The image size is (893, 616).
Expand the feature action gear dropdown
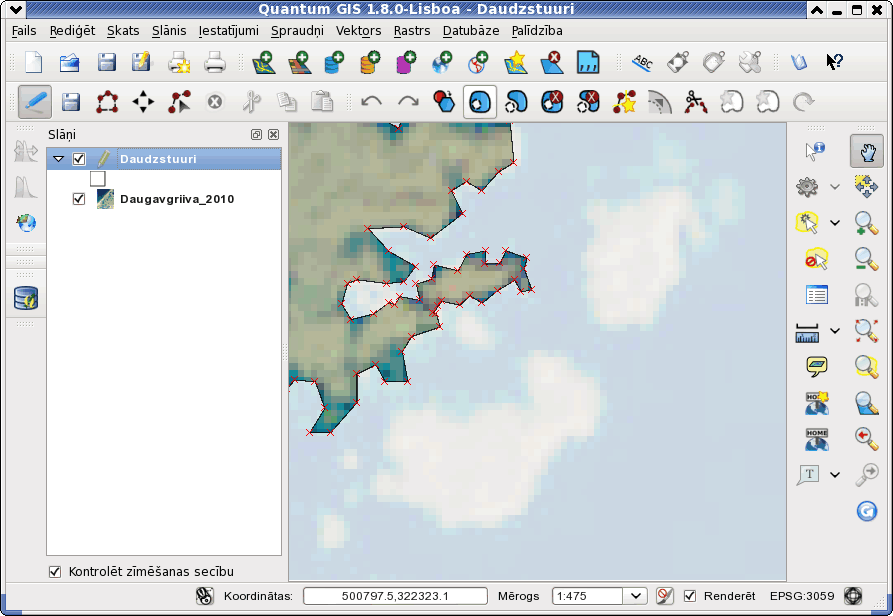pos(835,187)
